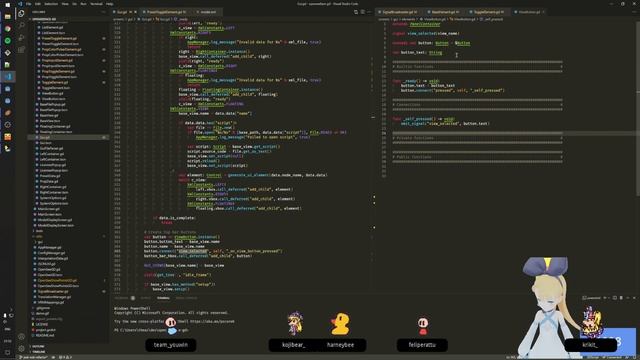
Task: Open Manage gear icon in activity bar
Action: coord(21,349)
